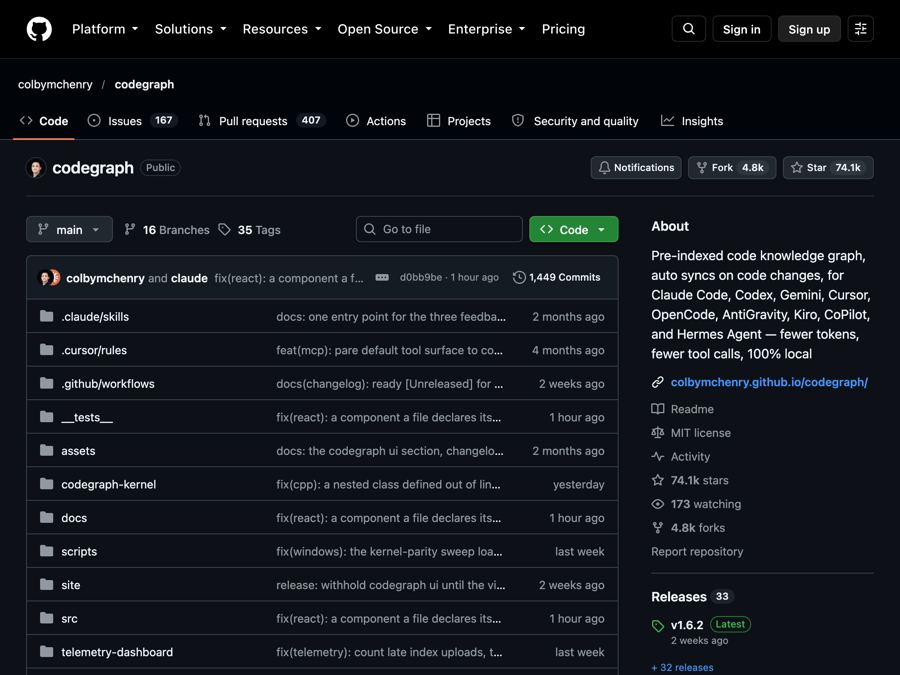900x675 pixels.
Task: Open the main branch selector
Action: (69, 230)
